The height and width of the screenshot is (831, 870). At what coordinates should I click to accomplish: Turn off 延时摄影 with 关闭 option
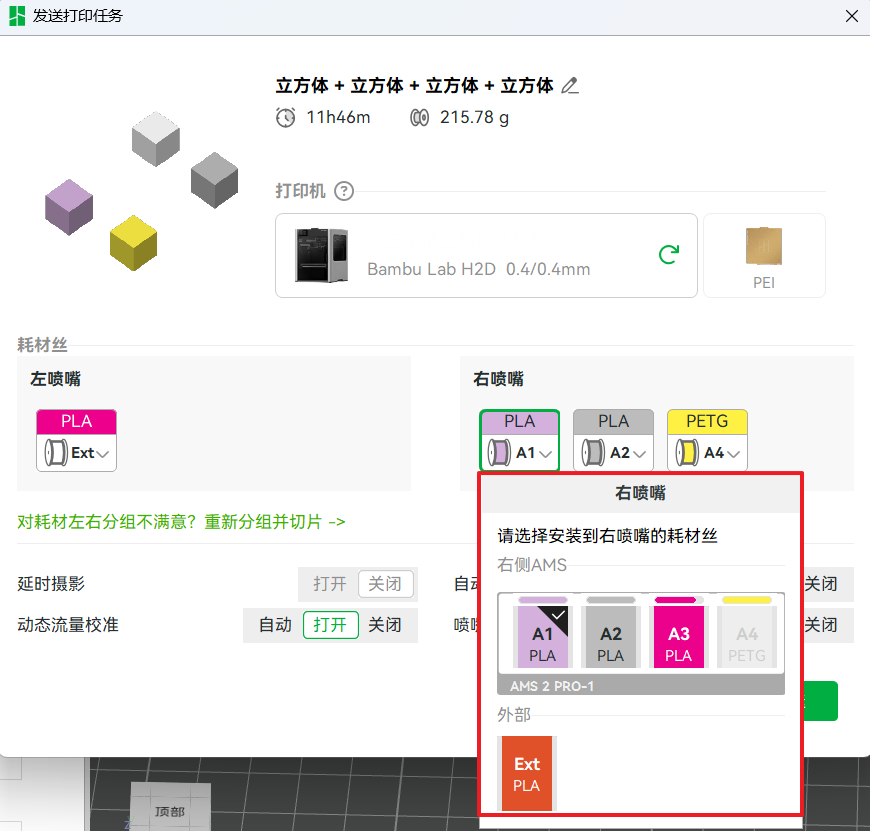(x=385, y=584)
